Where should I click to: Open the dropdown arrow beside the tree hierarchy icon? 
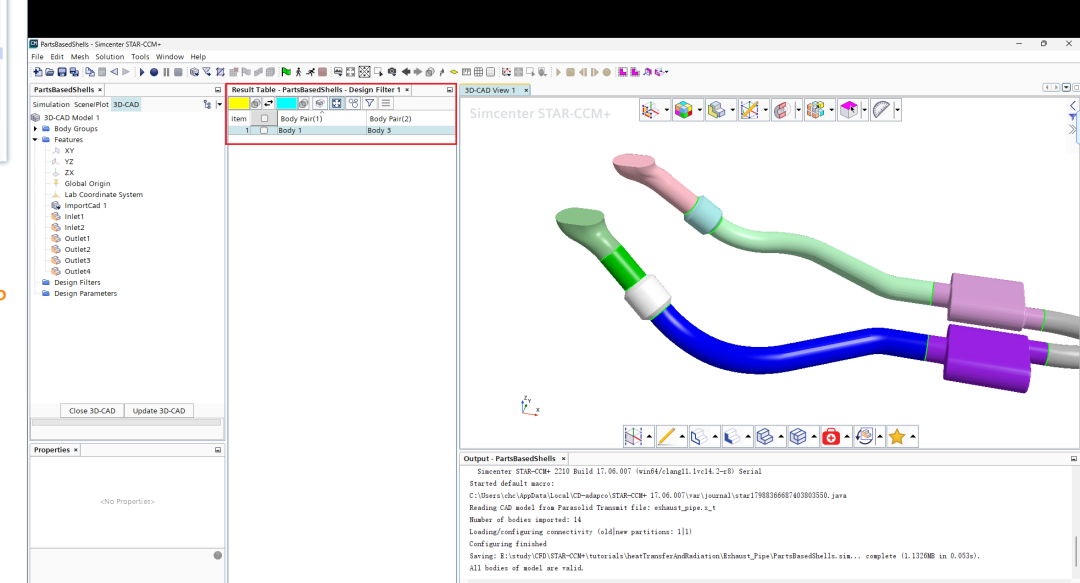219,104
